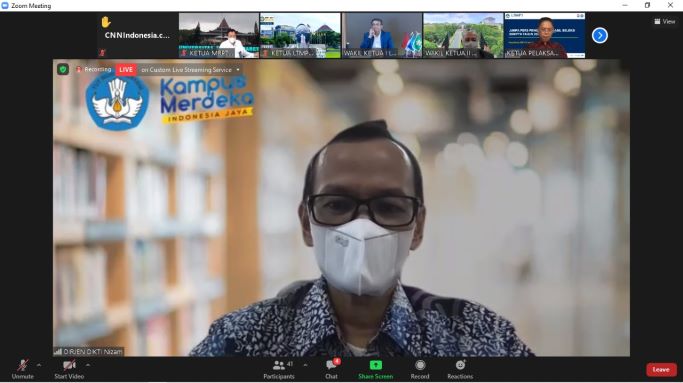The image size is (683, 383).
Task: Click the Recording status indicator
Action: [94, 69]
